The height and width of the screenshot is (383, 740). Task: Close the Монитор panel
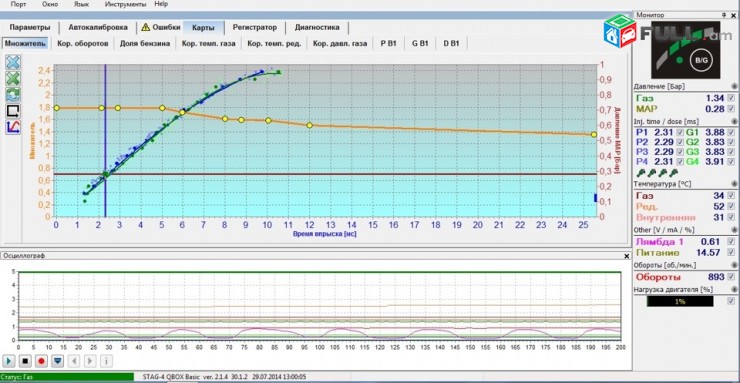click(733, 15)
